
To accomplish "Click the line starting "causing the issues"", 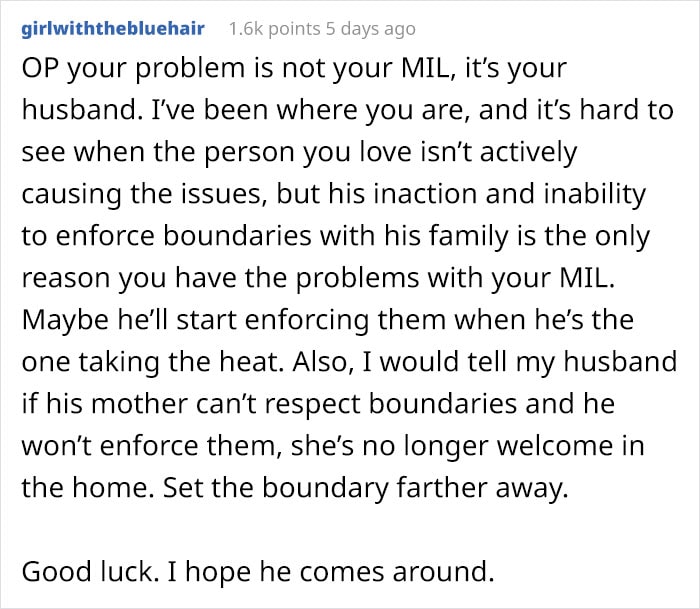I will coord(333,194).
